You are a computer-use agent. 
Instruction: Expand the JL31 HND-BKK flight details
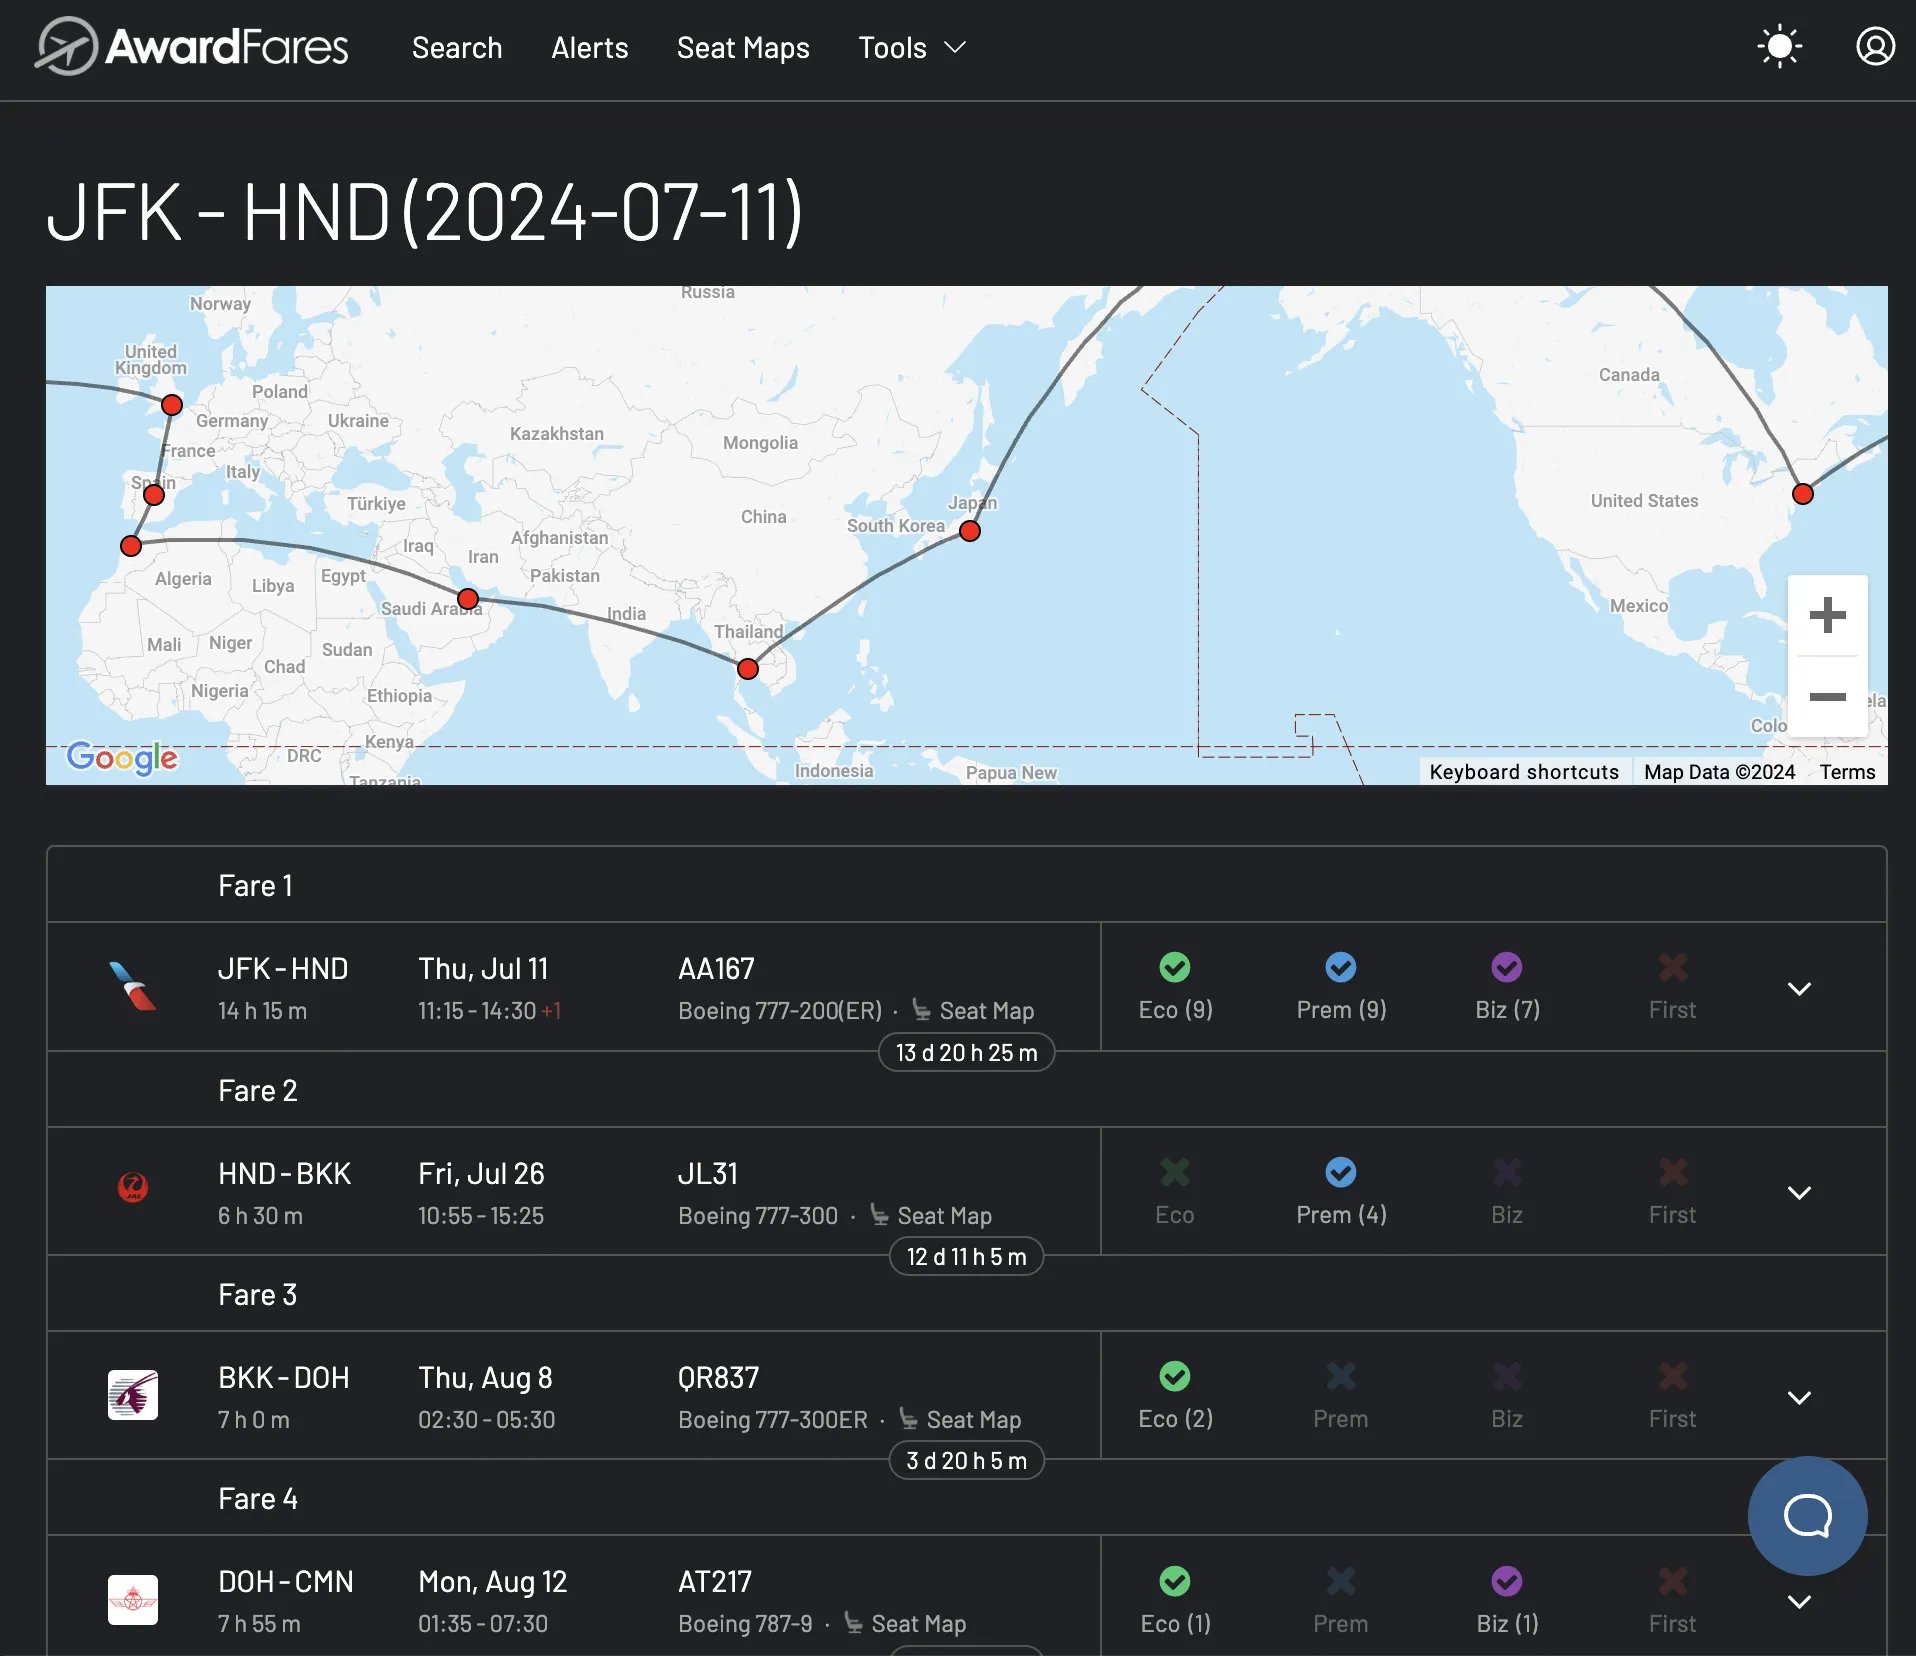tap(1799, 1192)
